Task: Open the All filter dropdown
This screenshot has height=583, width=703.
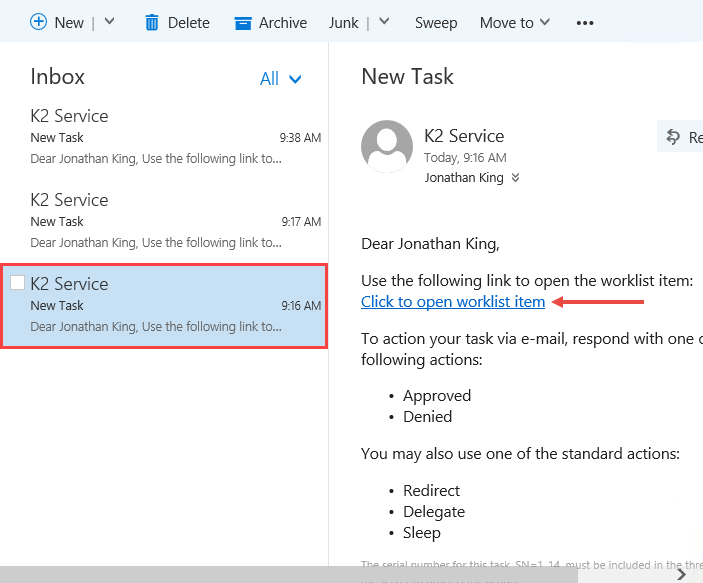Action: point(281,79)
